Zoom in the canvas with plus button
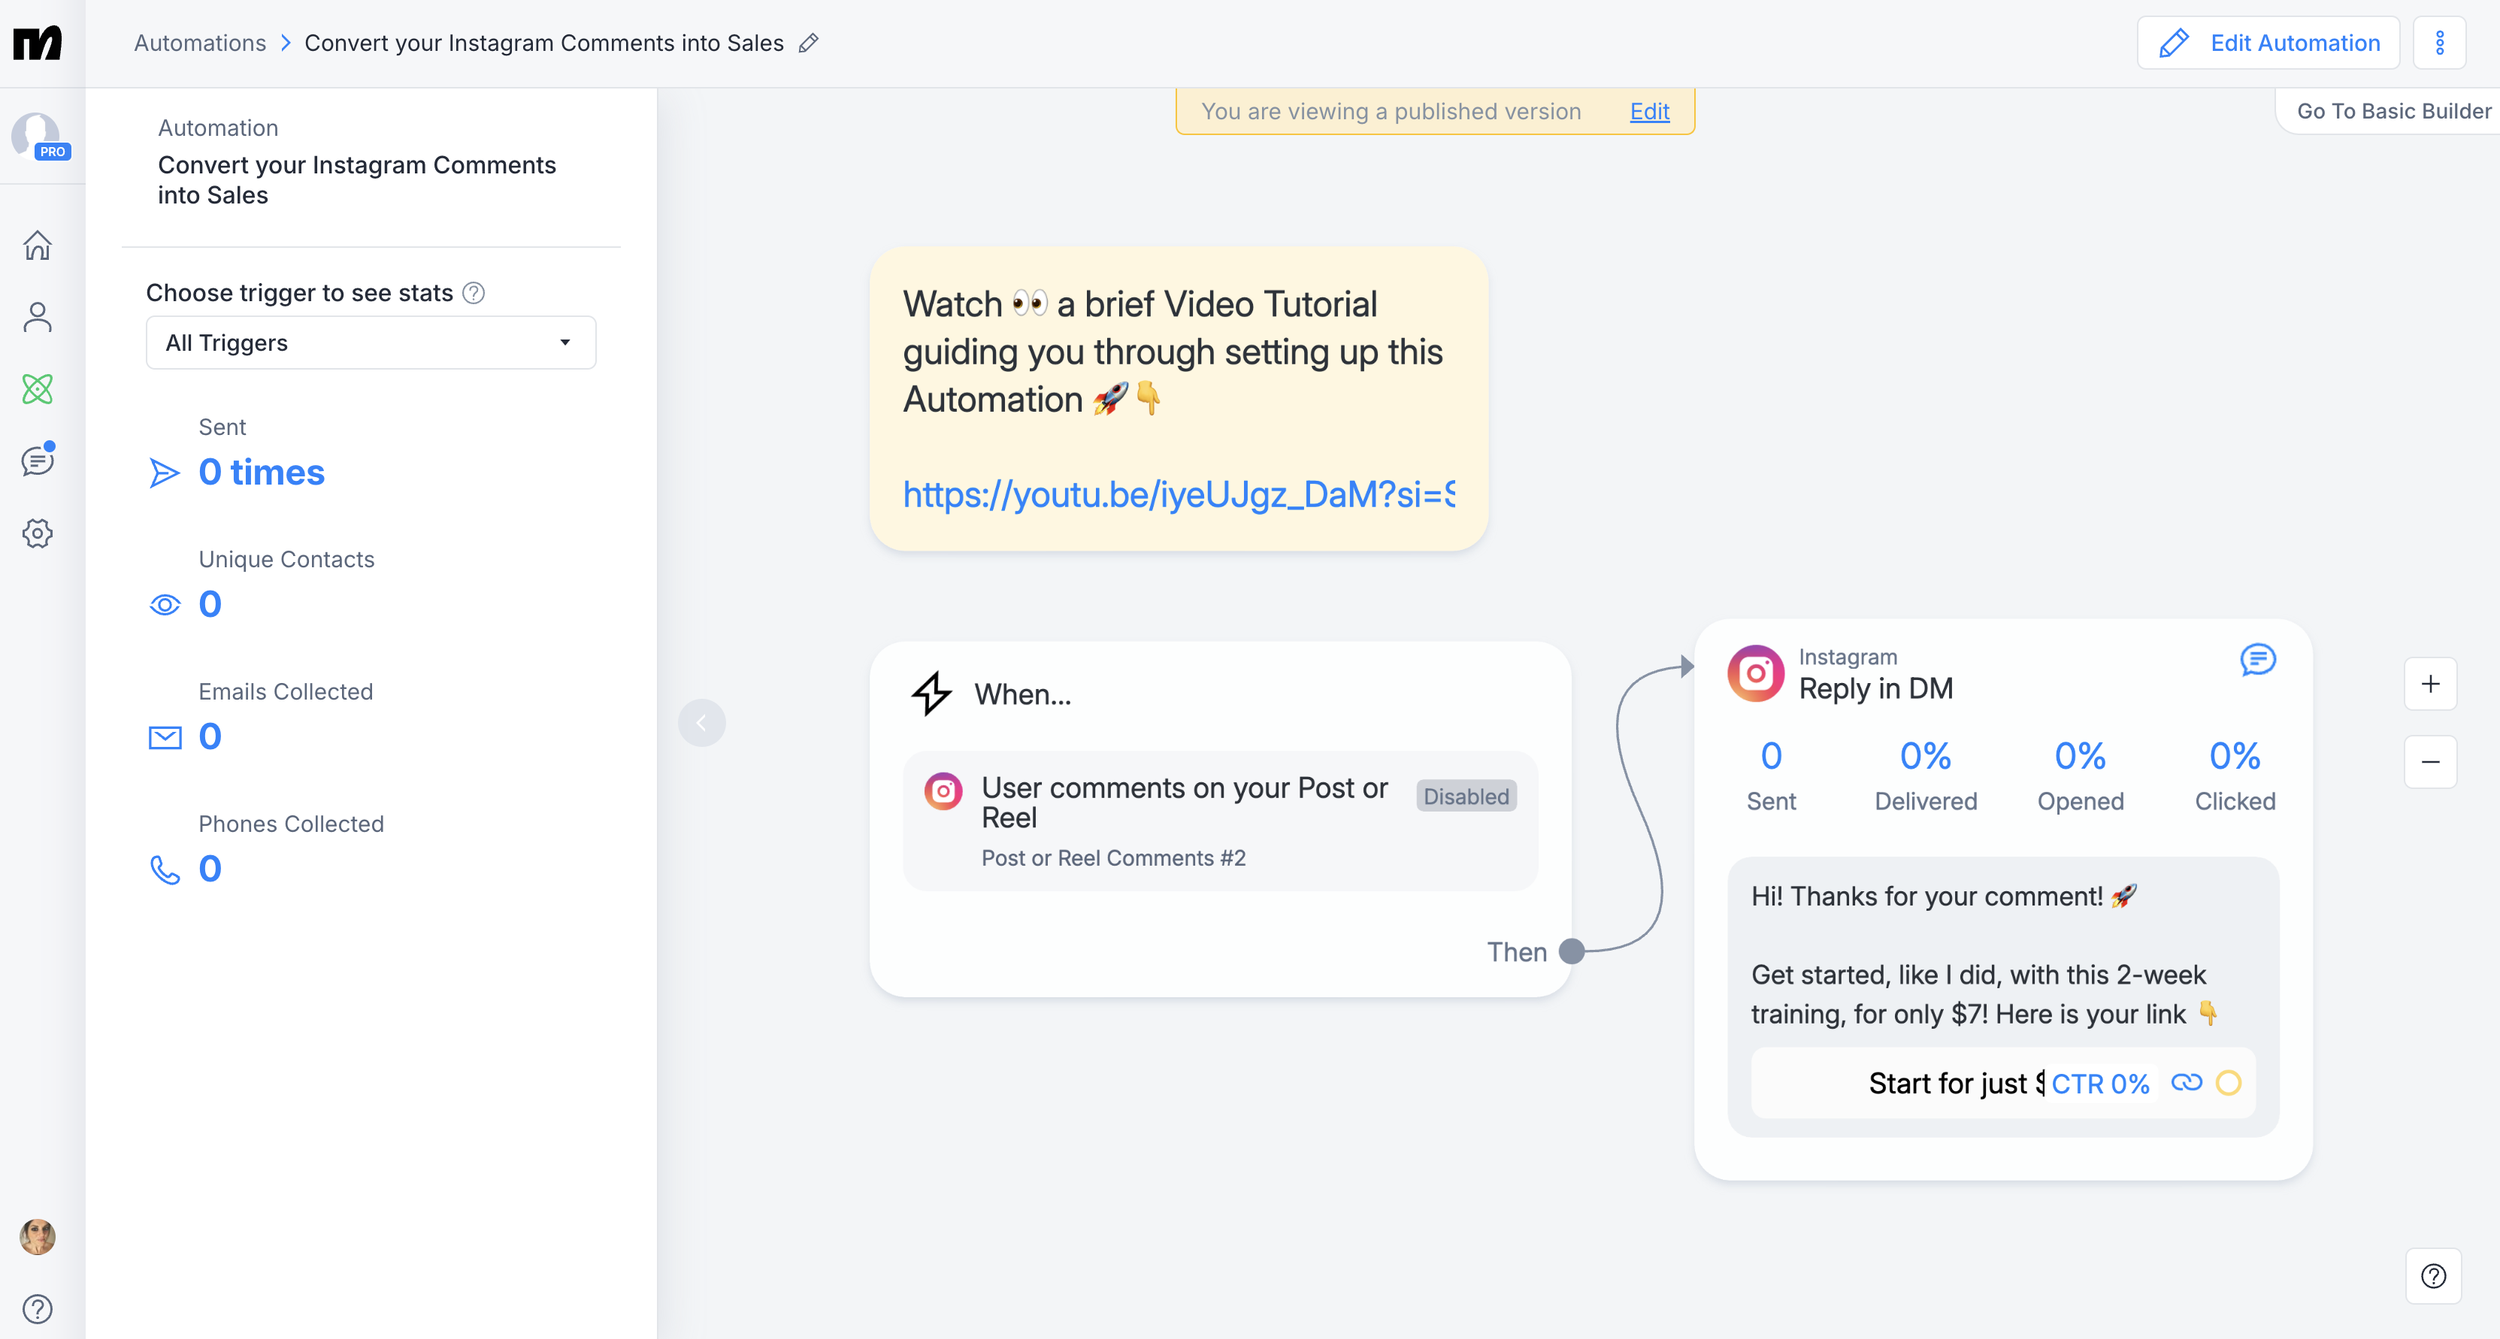The image size is (2500, 1339). pyautogui.click(x=2430, y=684)
